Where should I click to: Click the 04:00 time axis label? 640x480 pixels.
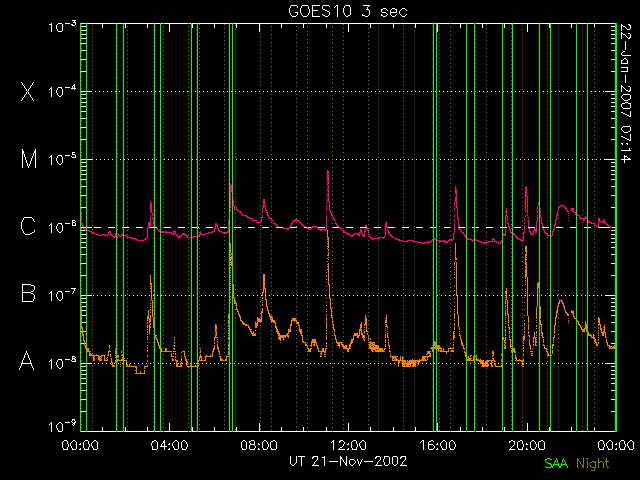point(169,445)
